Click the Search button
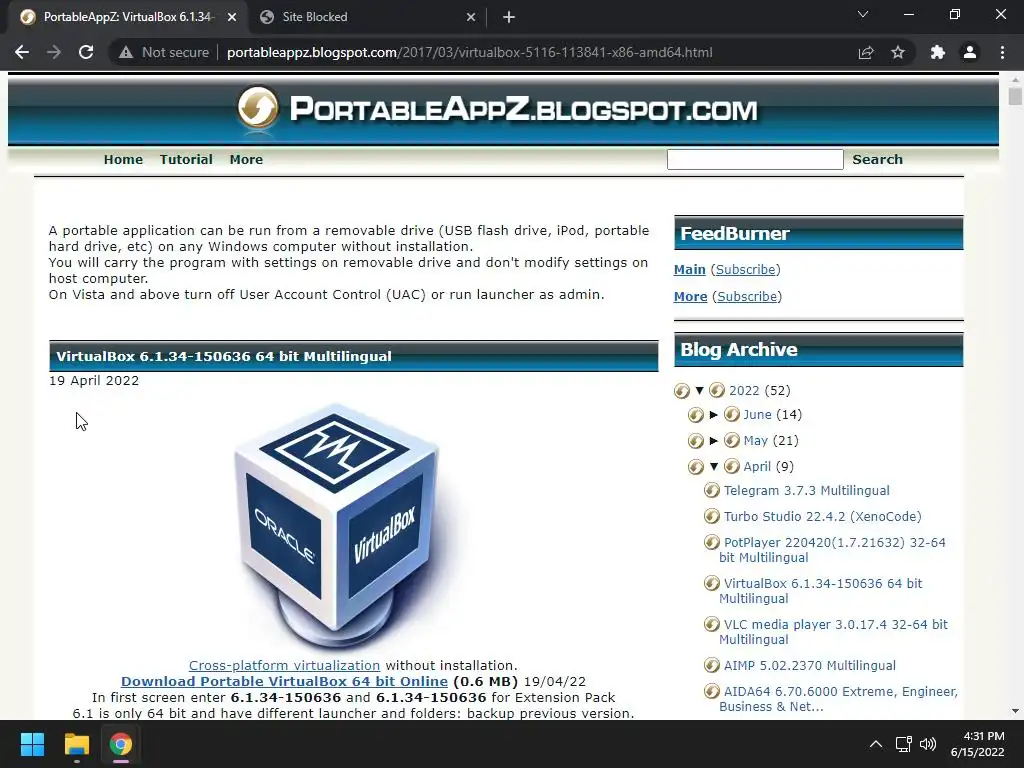This screenshot has width=1024, height=768. [x=877, y=159]
